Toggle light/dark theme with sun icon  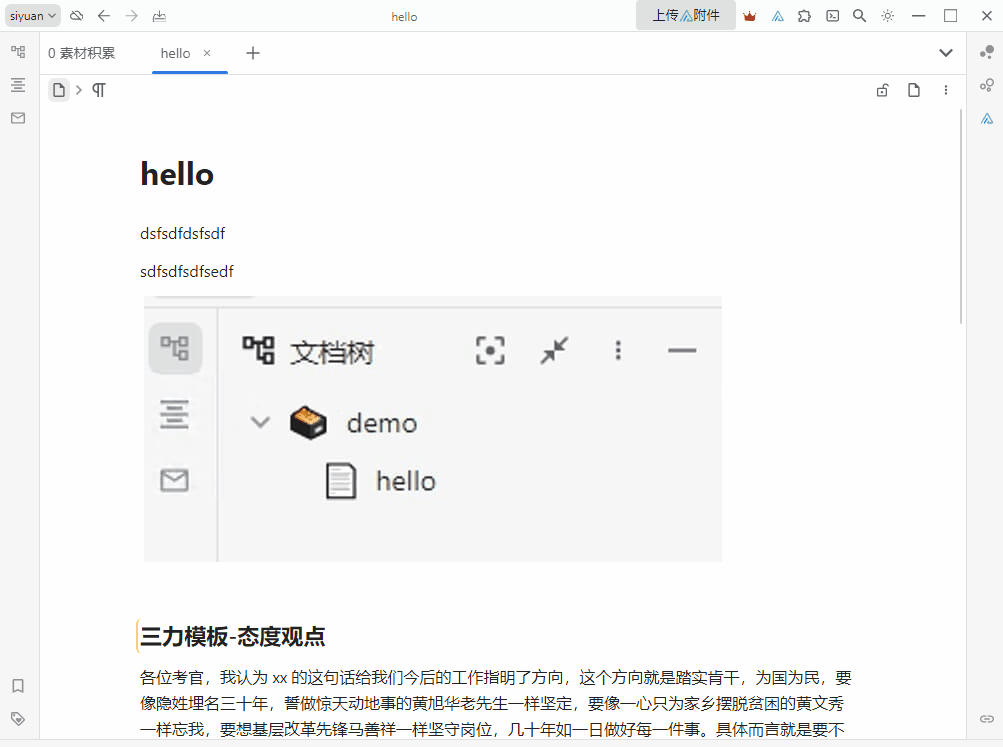point(887,16)
